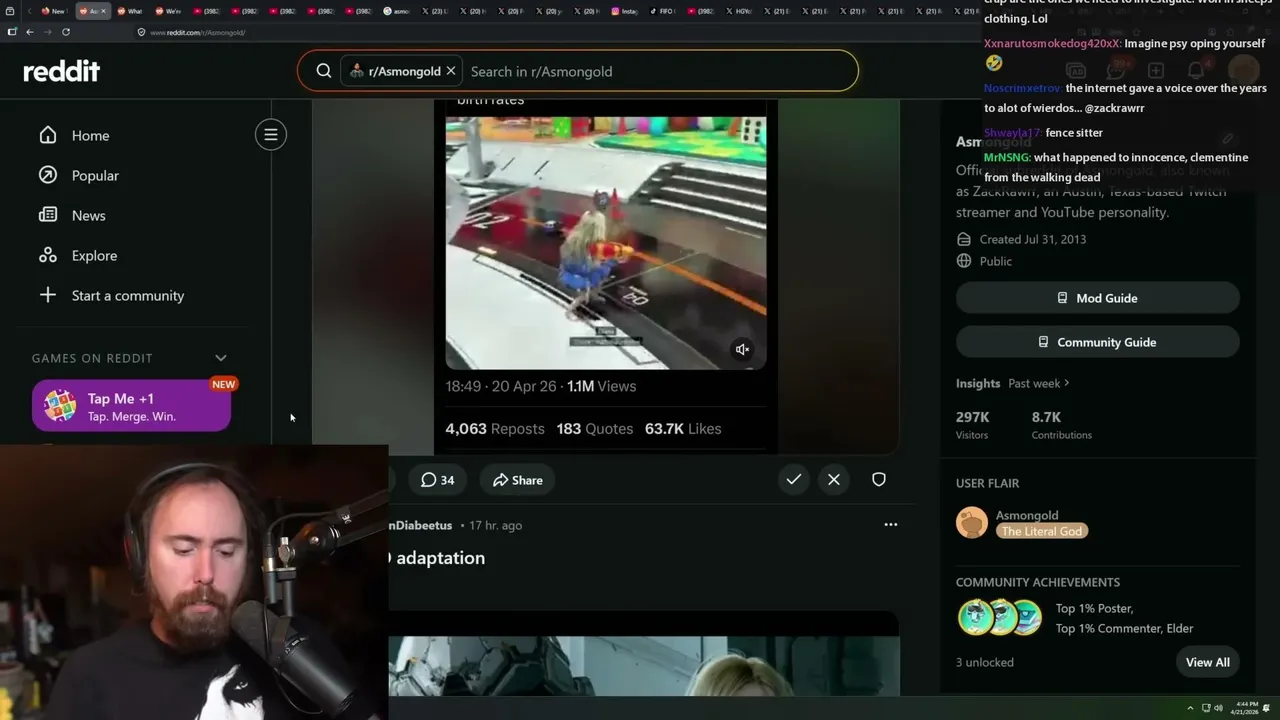Open the Popular arrow icon
1280x720 pixels.
click(x=48, y=175)
